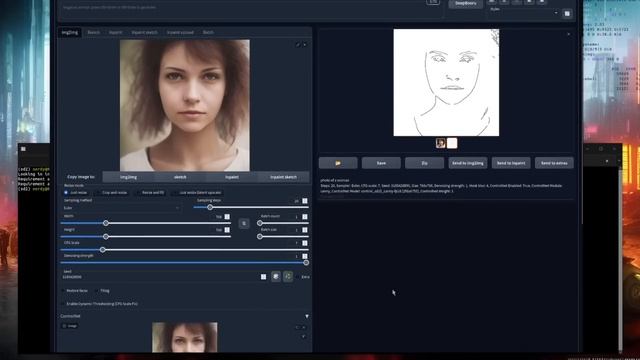Select the white line-art gallery thumbnail
The width and height of the screenshot is (640, 360).
tap(452, 143)
